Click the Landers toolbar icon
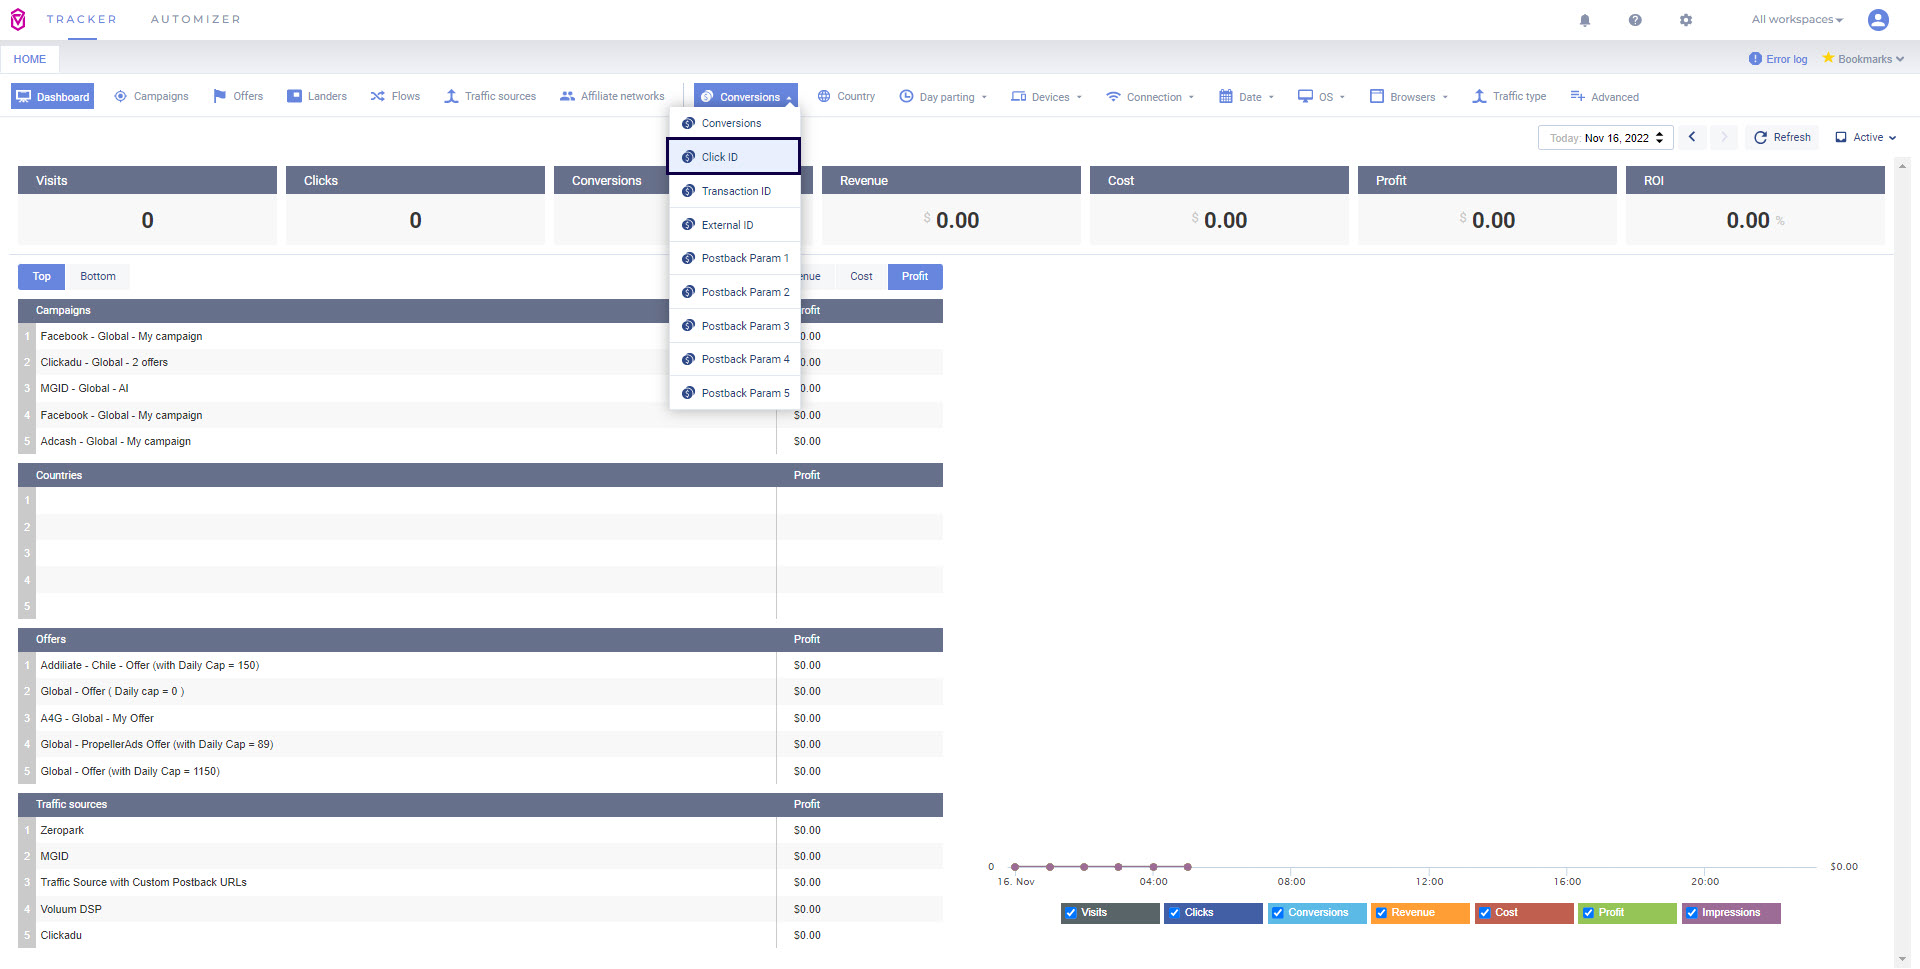This screenshot has height=969, width=1920. coord(294,97)
